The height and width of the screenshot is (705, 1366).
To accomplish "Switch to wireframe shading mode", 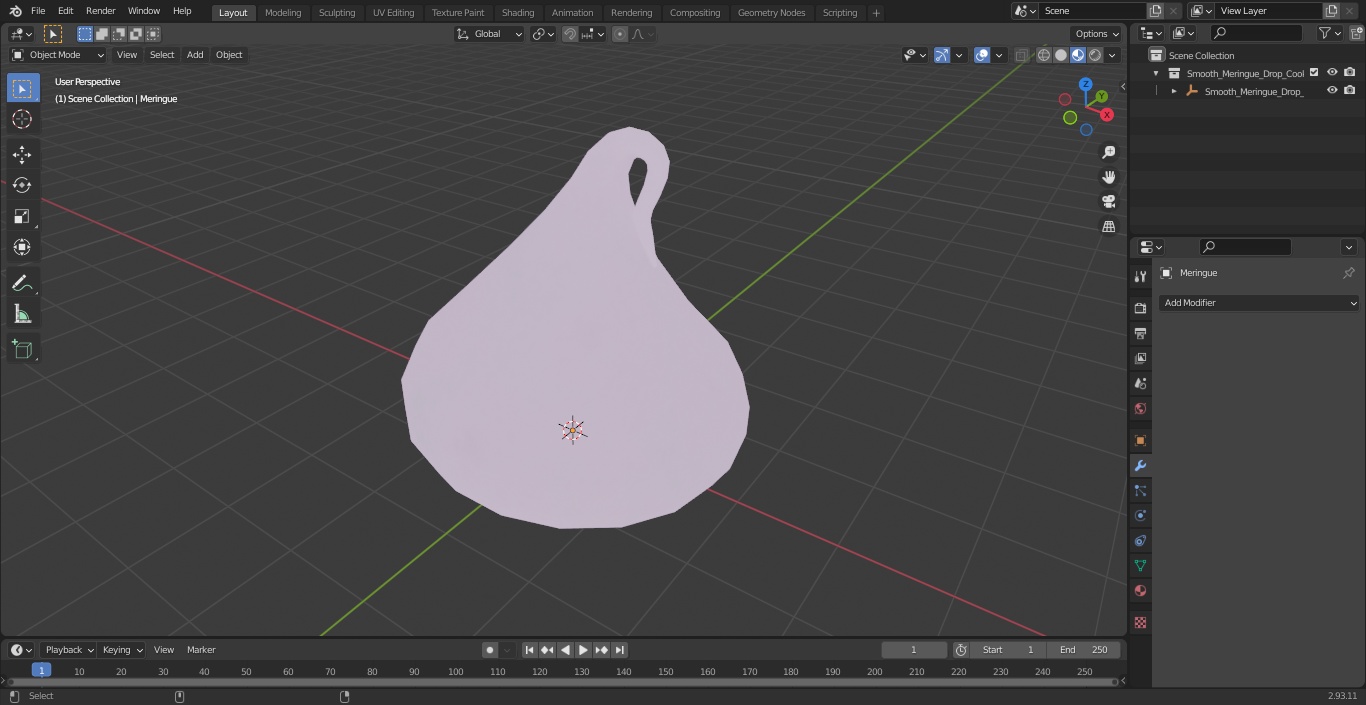I will click(x=1044, y=55).
